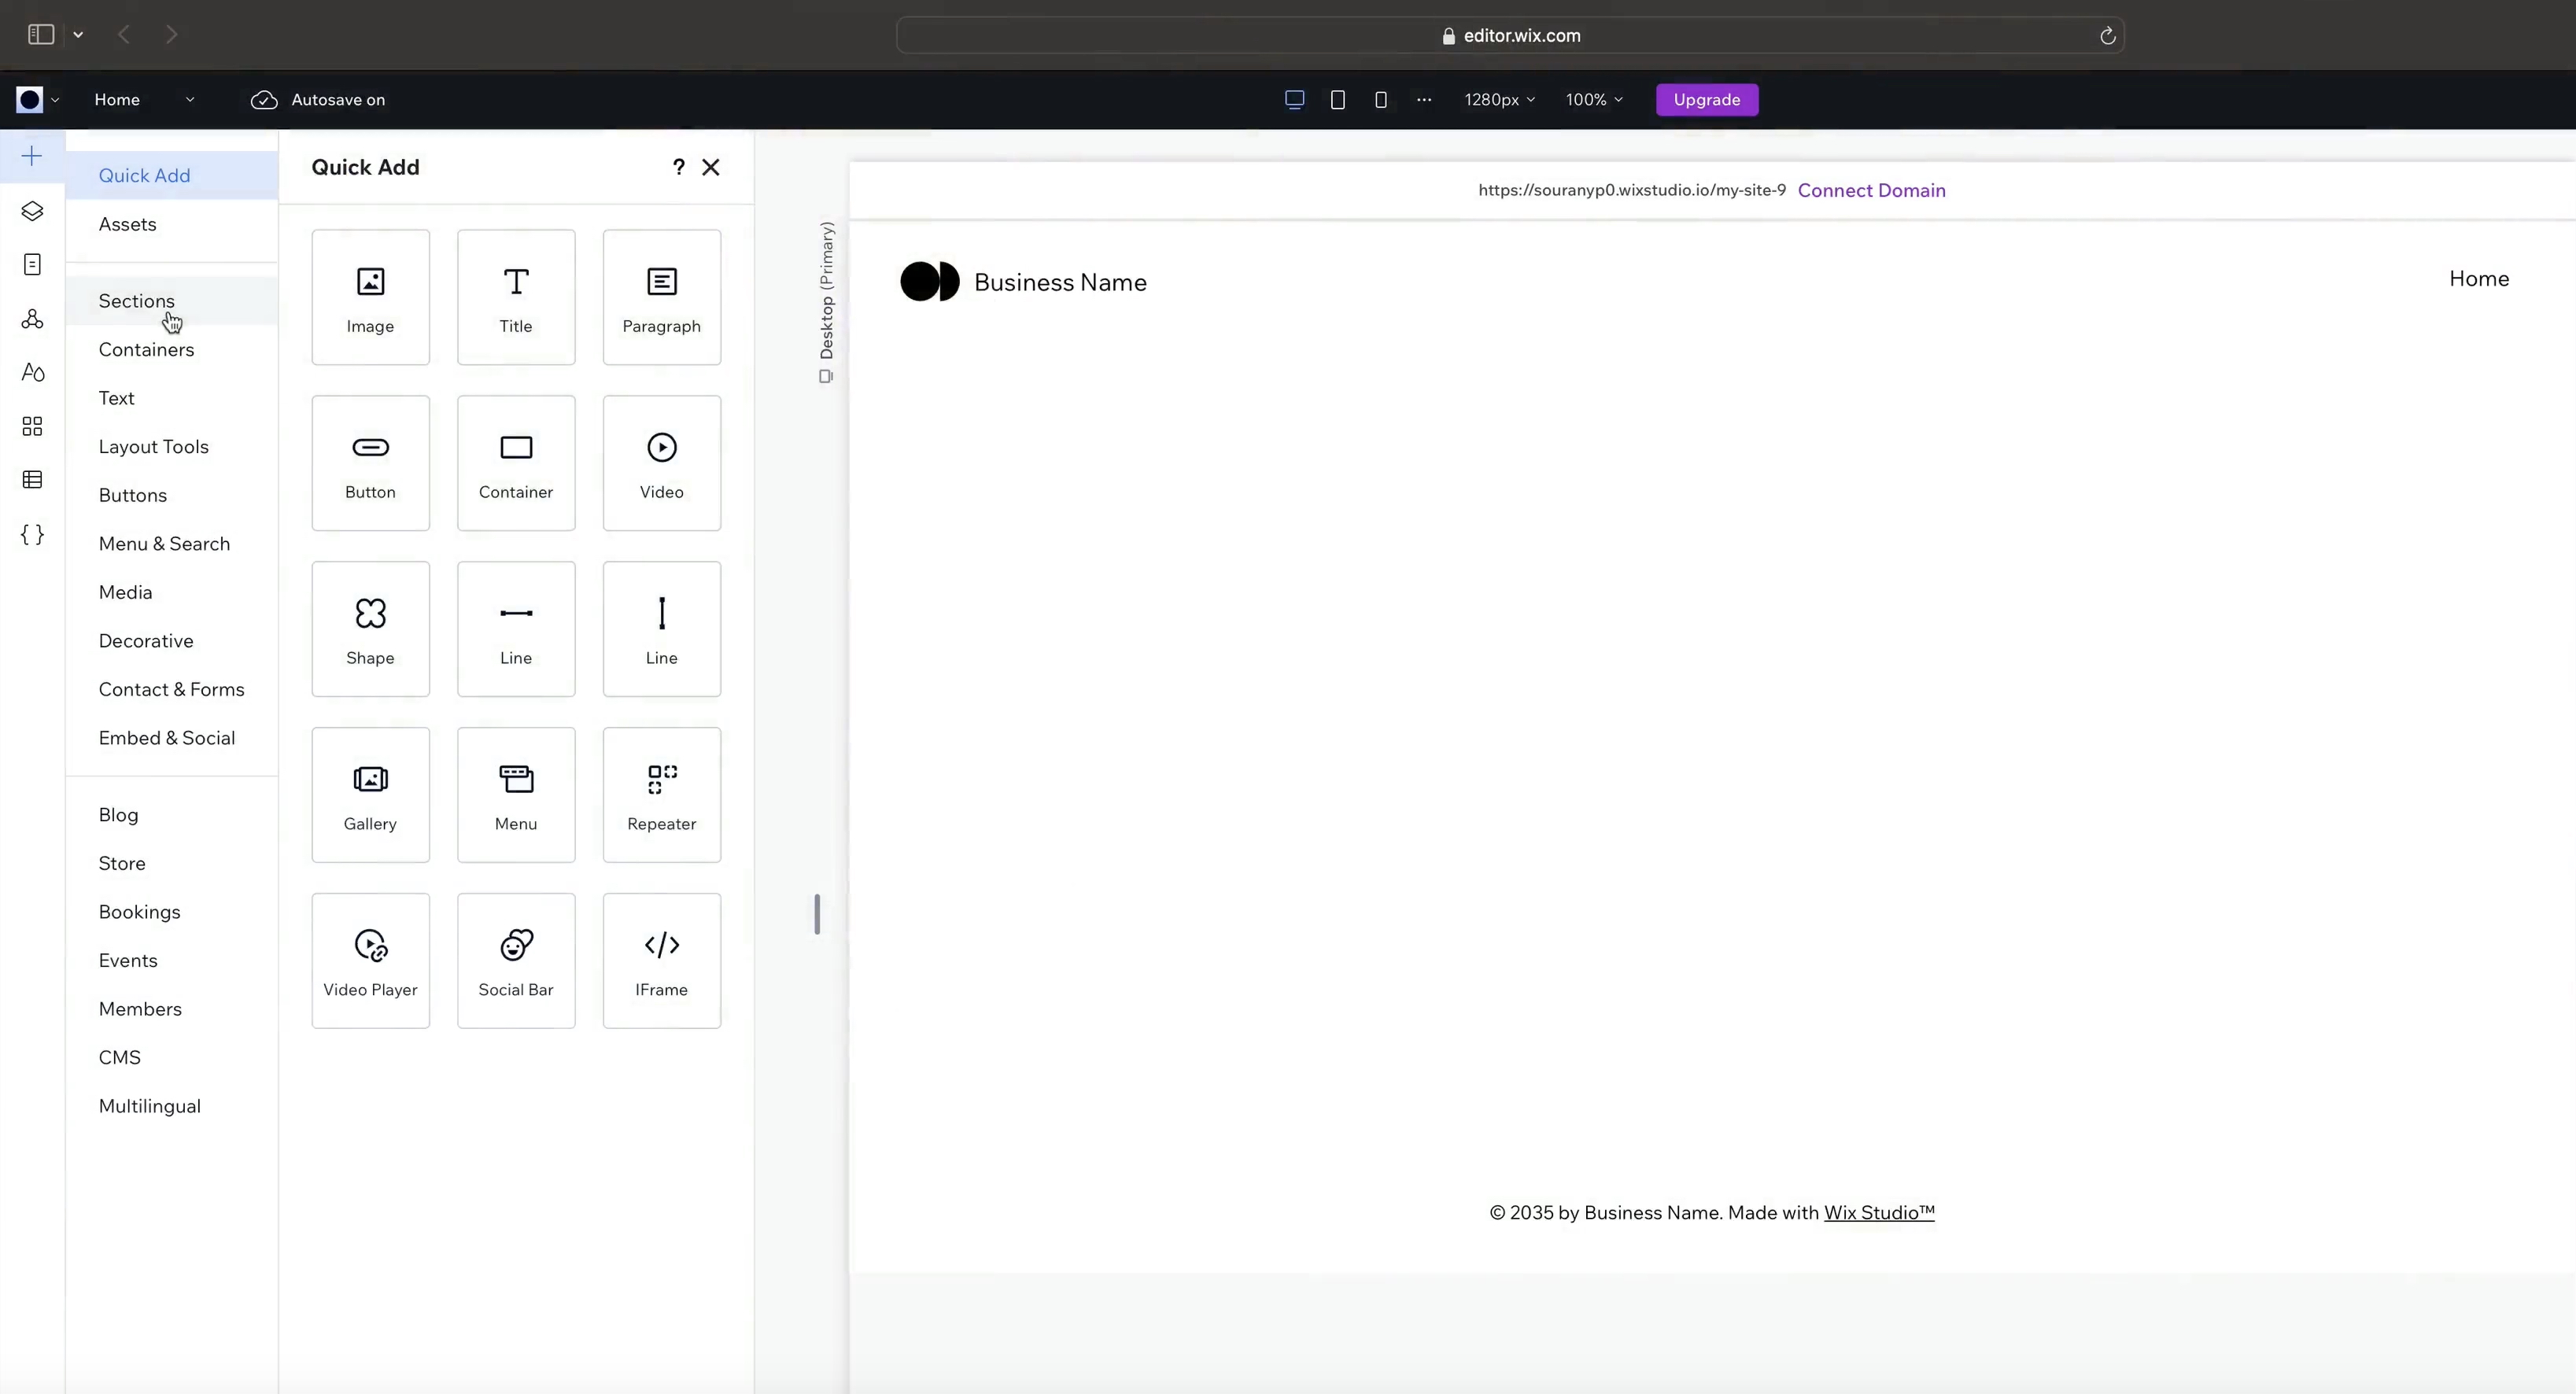Click the purple Upgrade button
This screenshot has width=2576, height=1394.
point(1706,99)
